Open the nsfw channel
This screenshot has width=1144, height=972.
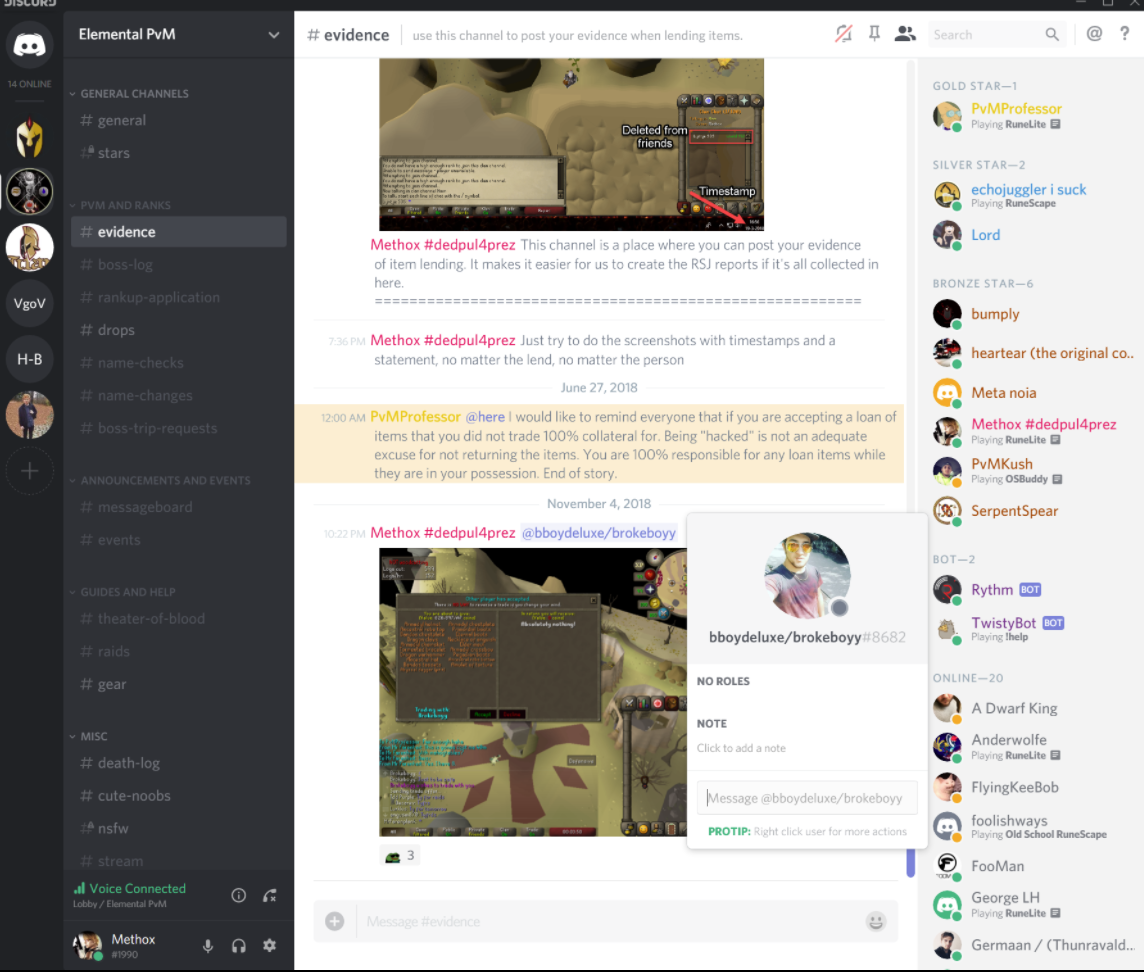point(179,829)
